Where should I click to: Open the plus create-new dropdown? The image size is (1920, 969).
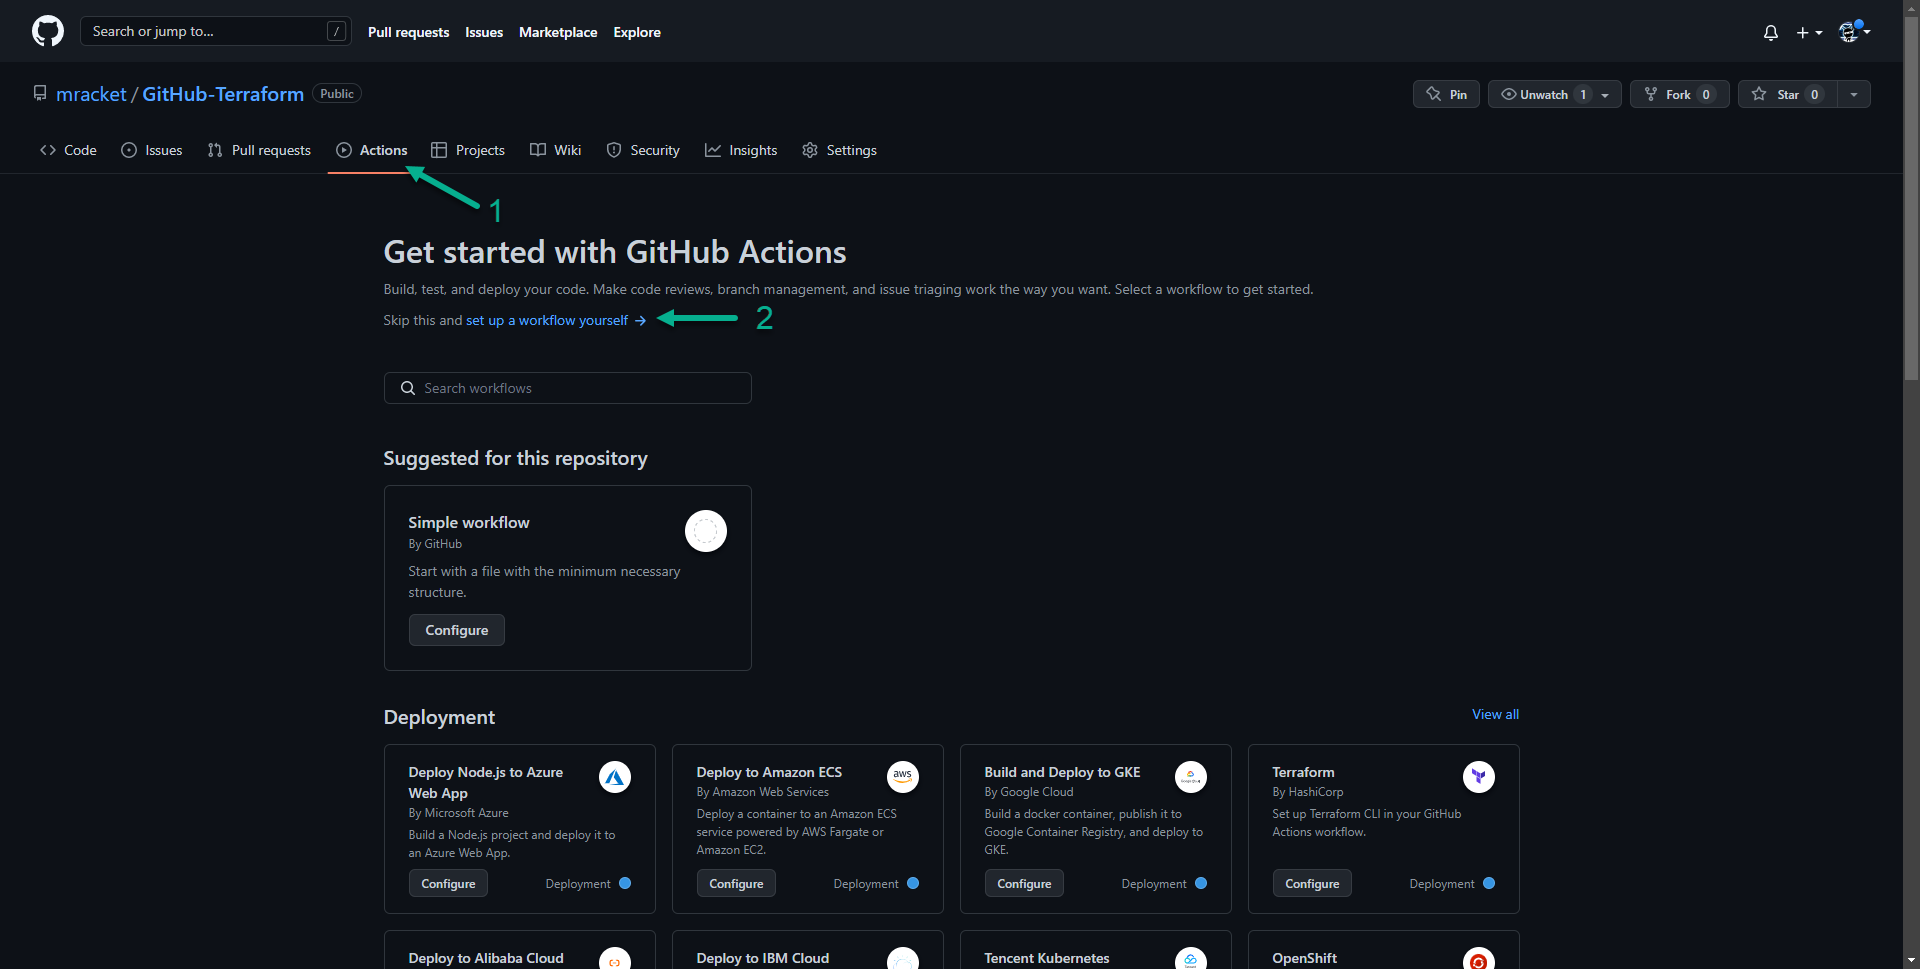click(x=1809, y=32)
